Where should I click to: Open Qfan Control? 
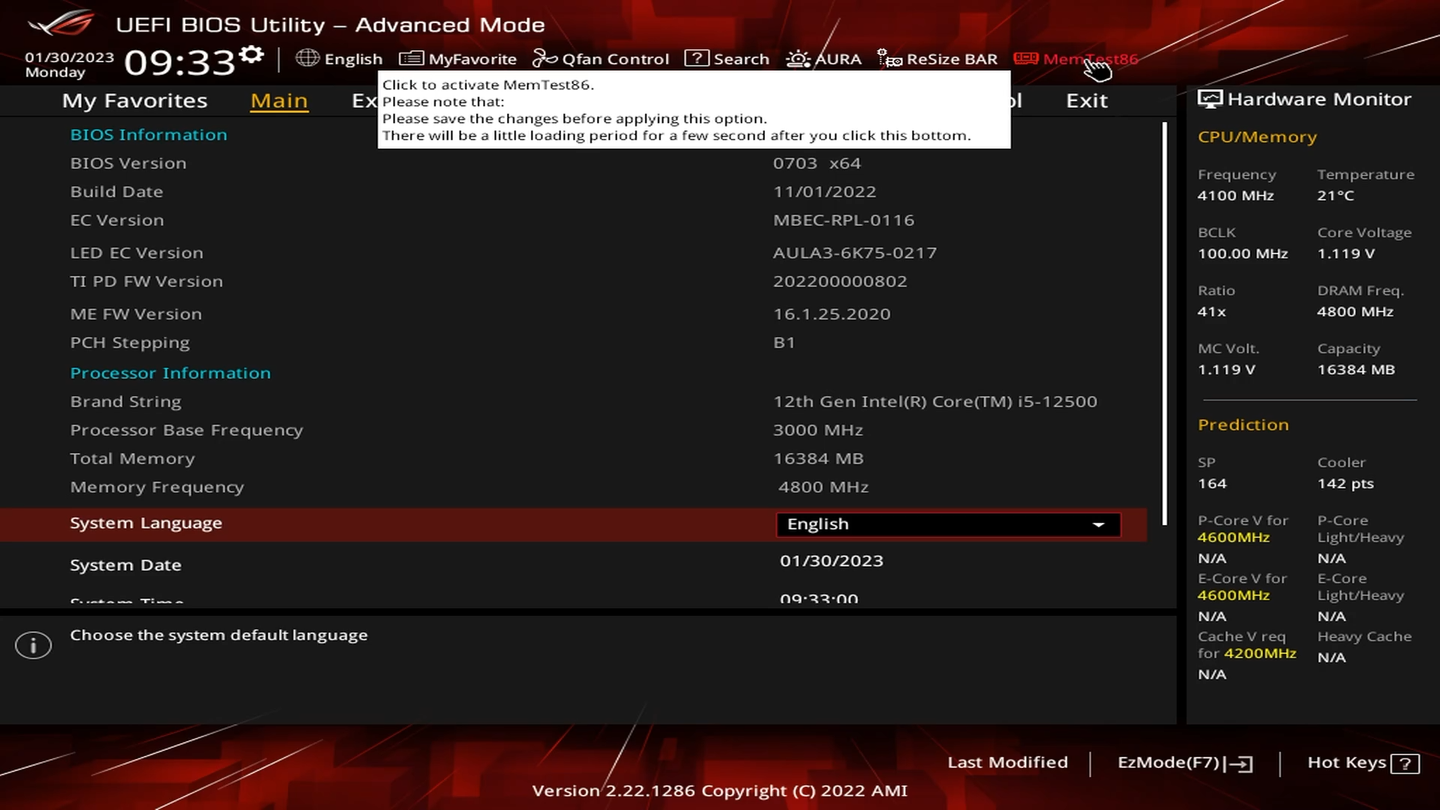pyautogui.click(x=600, y=58)
